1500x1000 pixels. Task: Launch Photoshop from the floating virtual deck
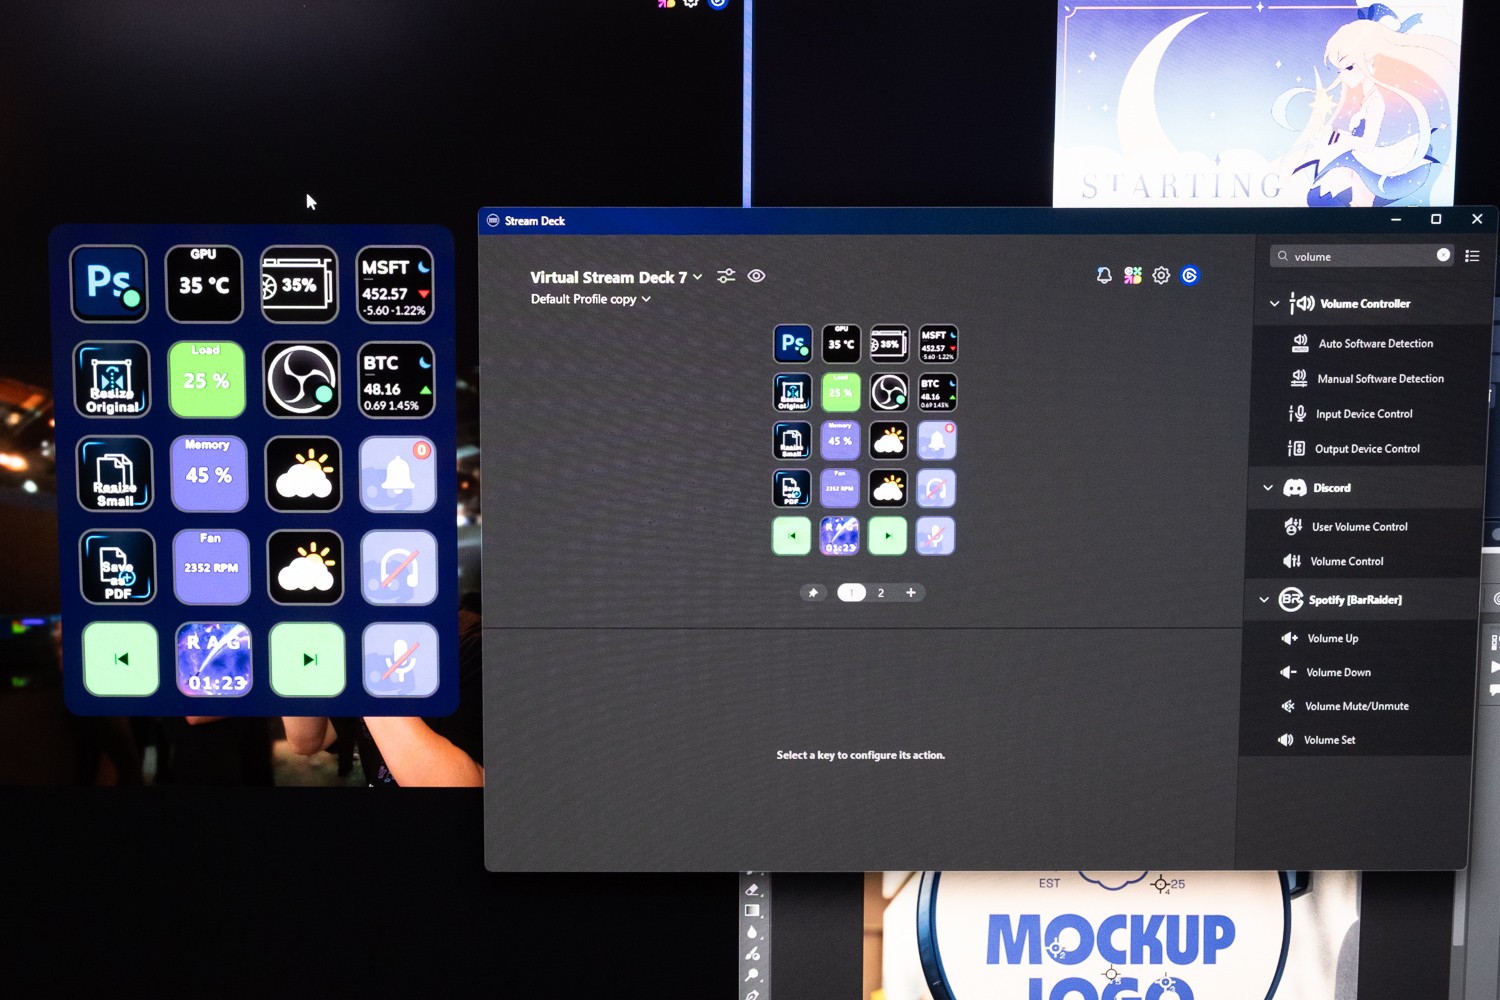[109, 284]
